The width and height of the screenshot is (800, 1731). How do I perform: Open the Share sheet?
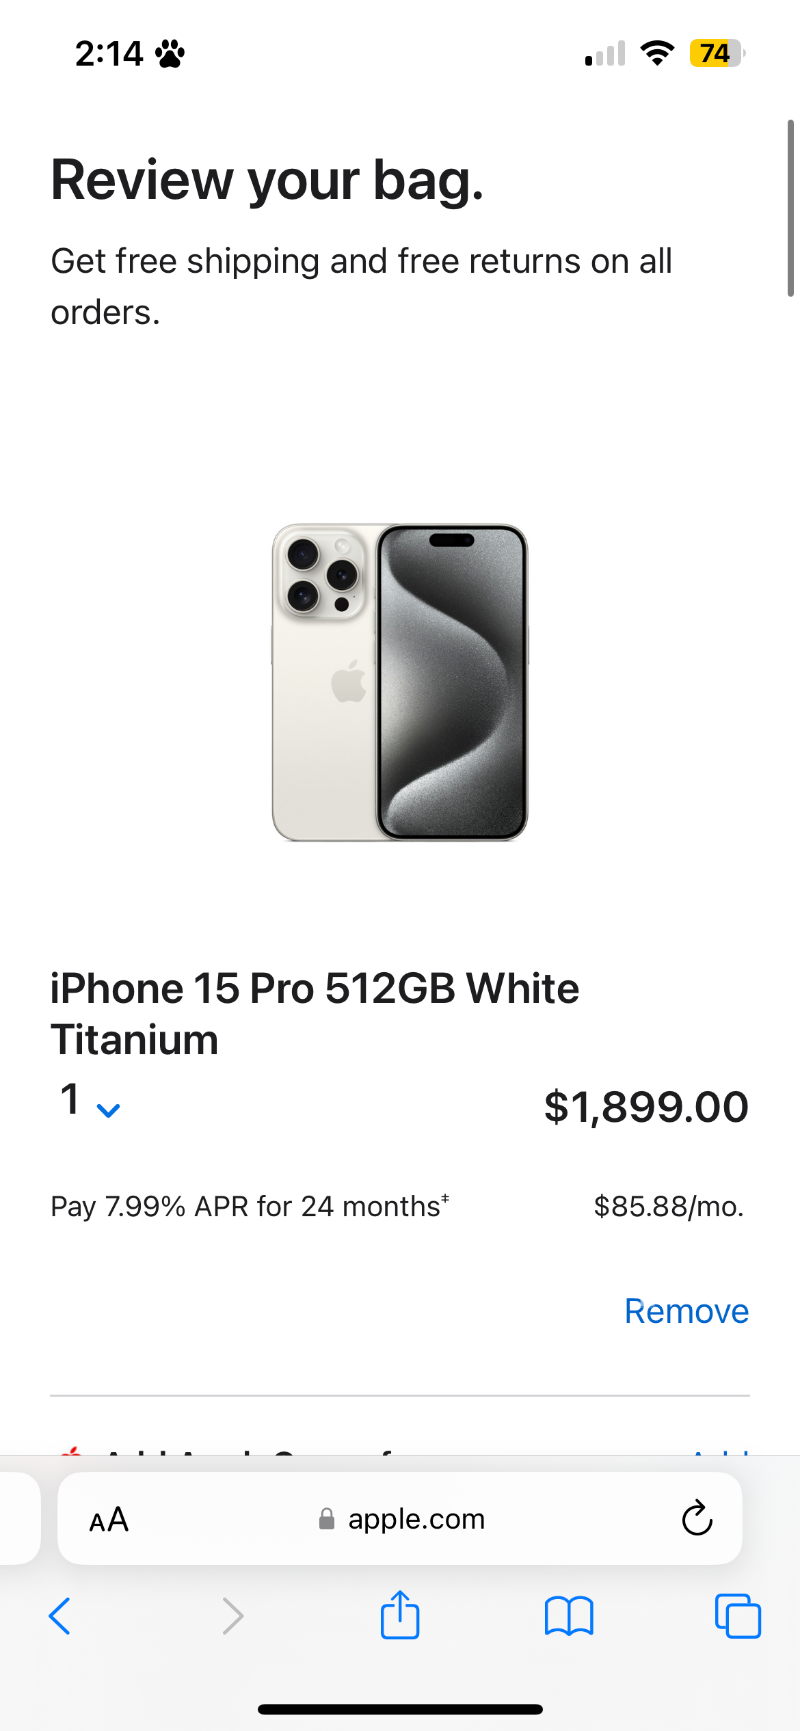pos(400,1614)
